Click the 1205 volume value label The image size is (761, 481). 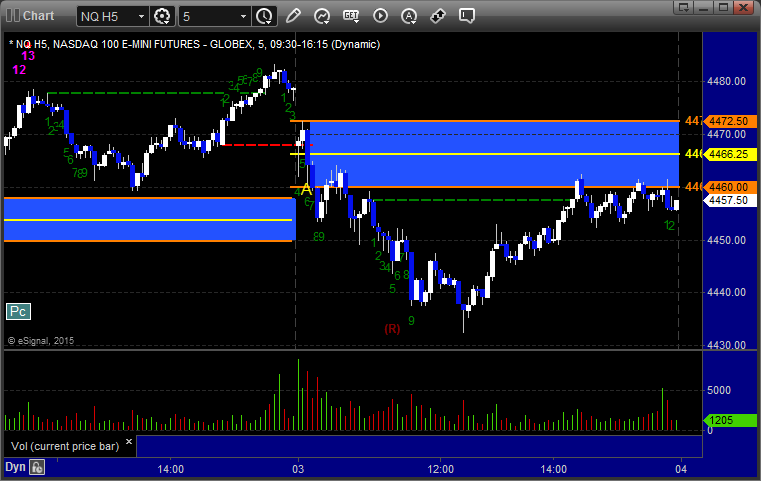[730, 420]
